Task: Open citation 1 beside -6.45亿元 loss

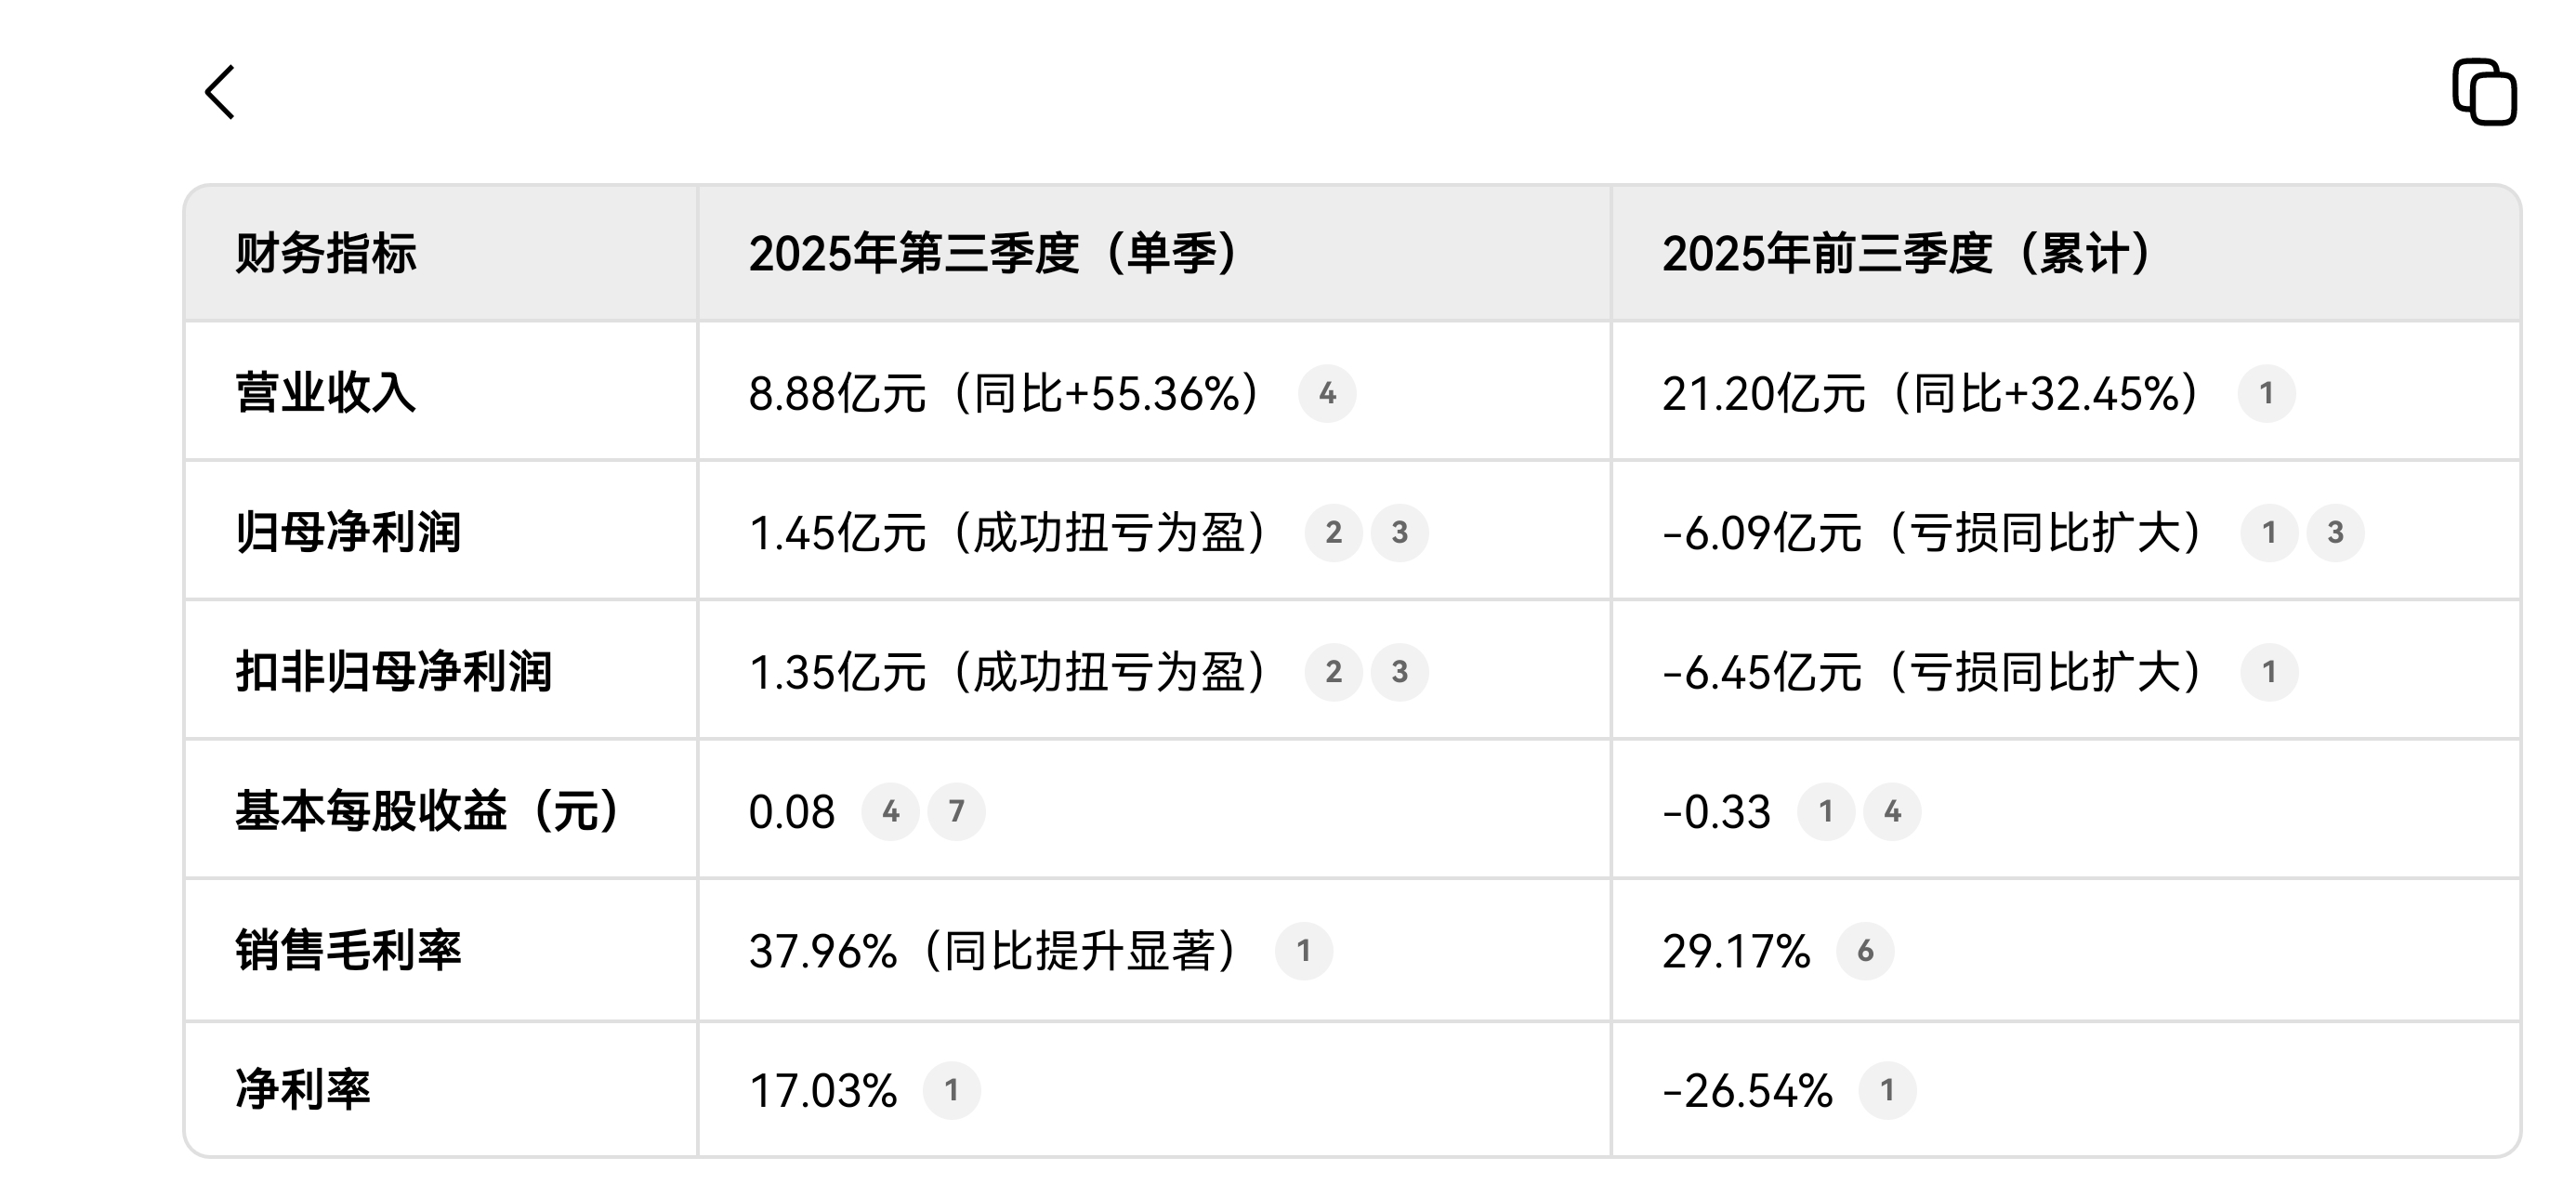Action: point(2269,672)
